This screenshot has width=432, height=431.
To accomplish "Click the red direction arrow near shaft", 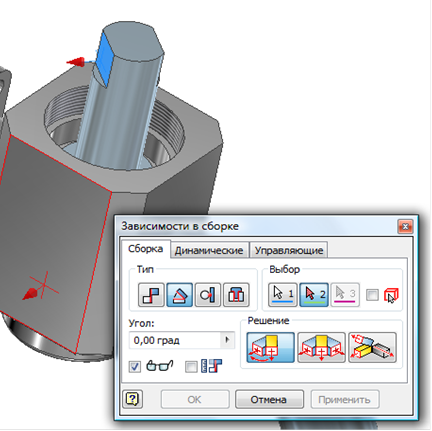I will point(76,62).
